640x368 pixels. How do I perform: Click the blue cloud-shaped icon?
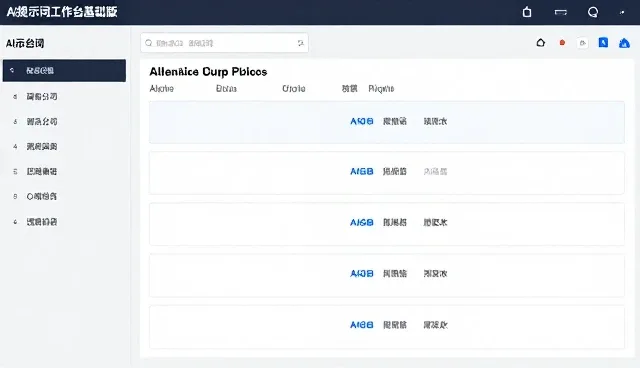click(x=624, y=43)
